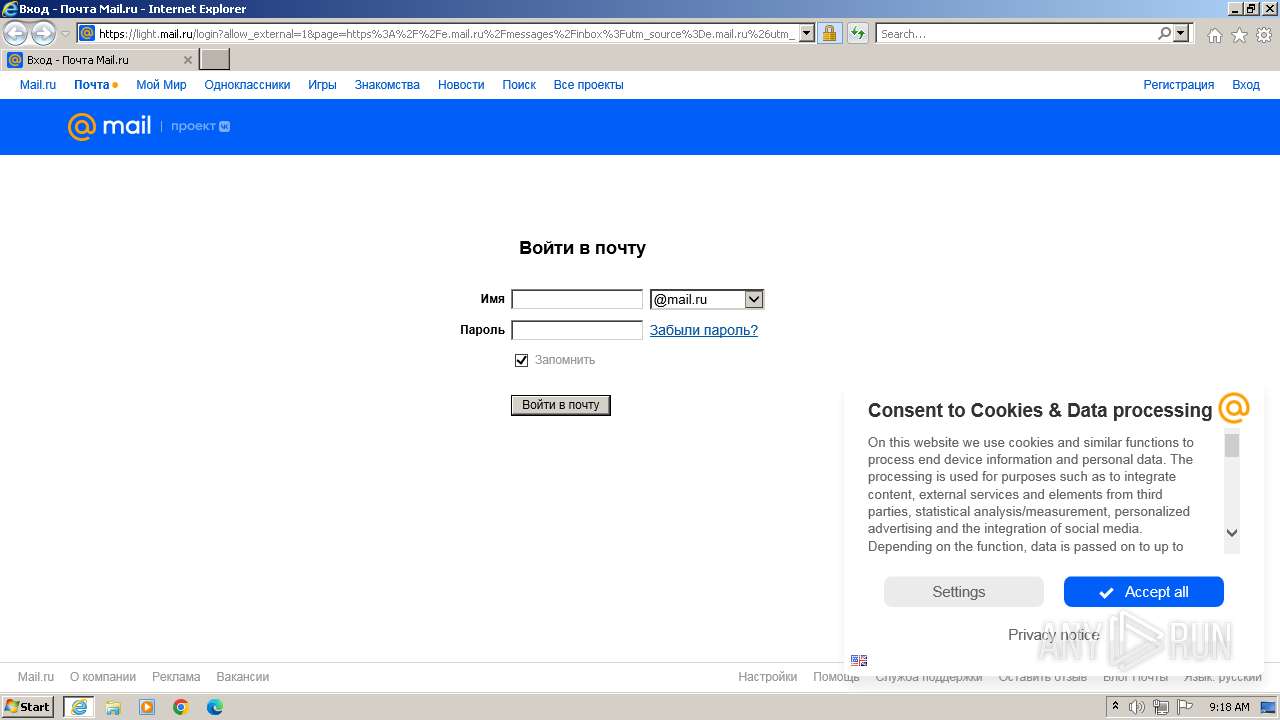Open Windows Media Player from taskbar
The width and height of the screenshot is (1280, 720).
147,707
